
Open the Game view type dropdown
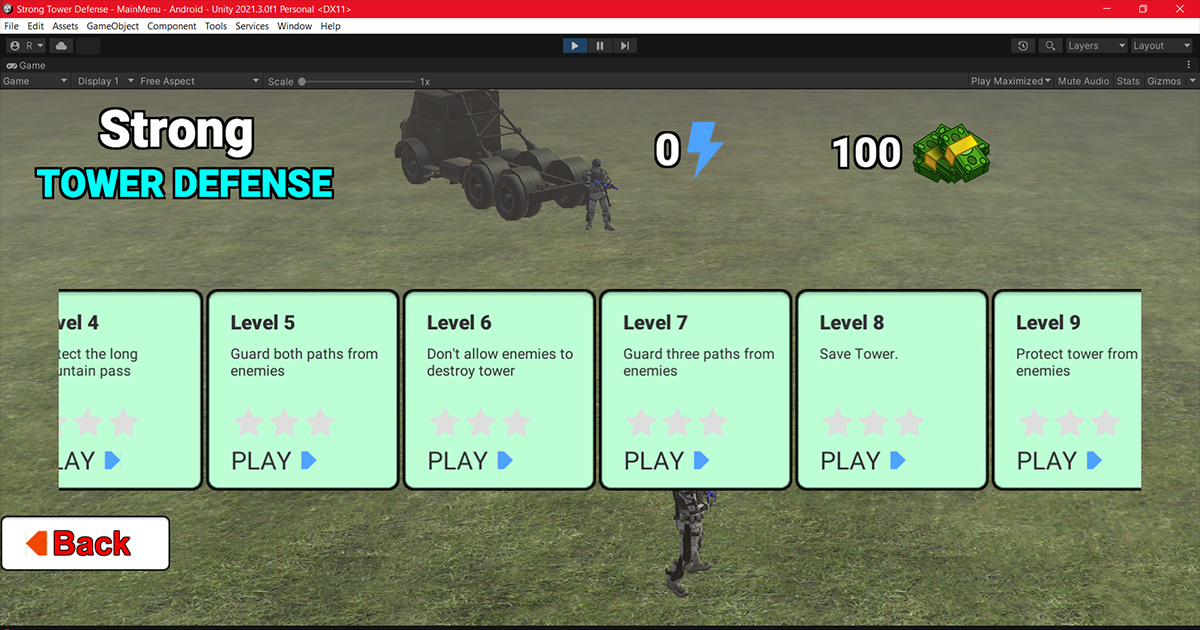[x=36, y=81]
